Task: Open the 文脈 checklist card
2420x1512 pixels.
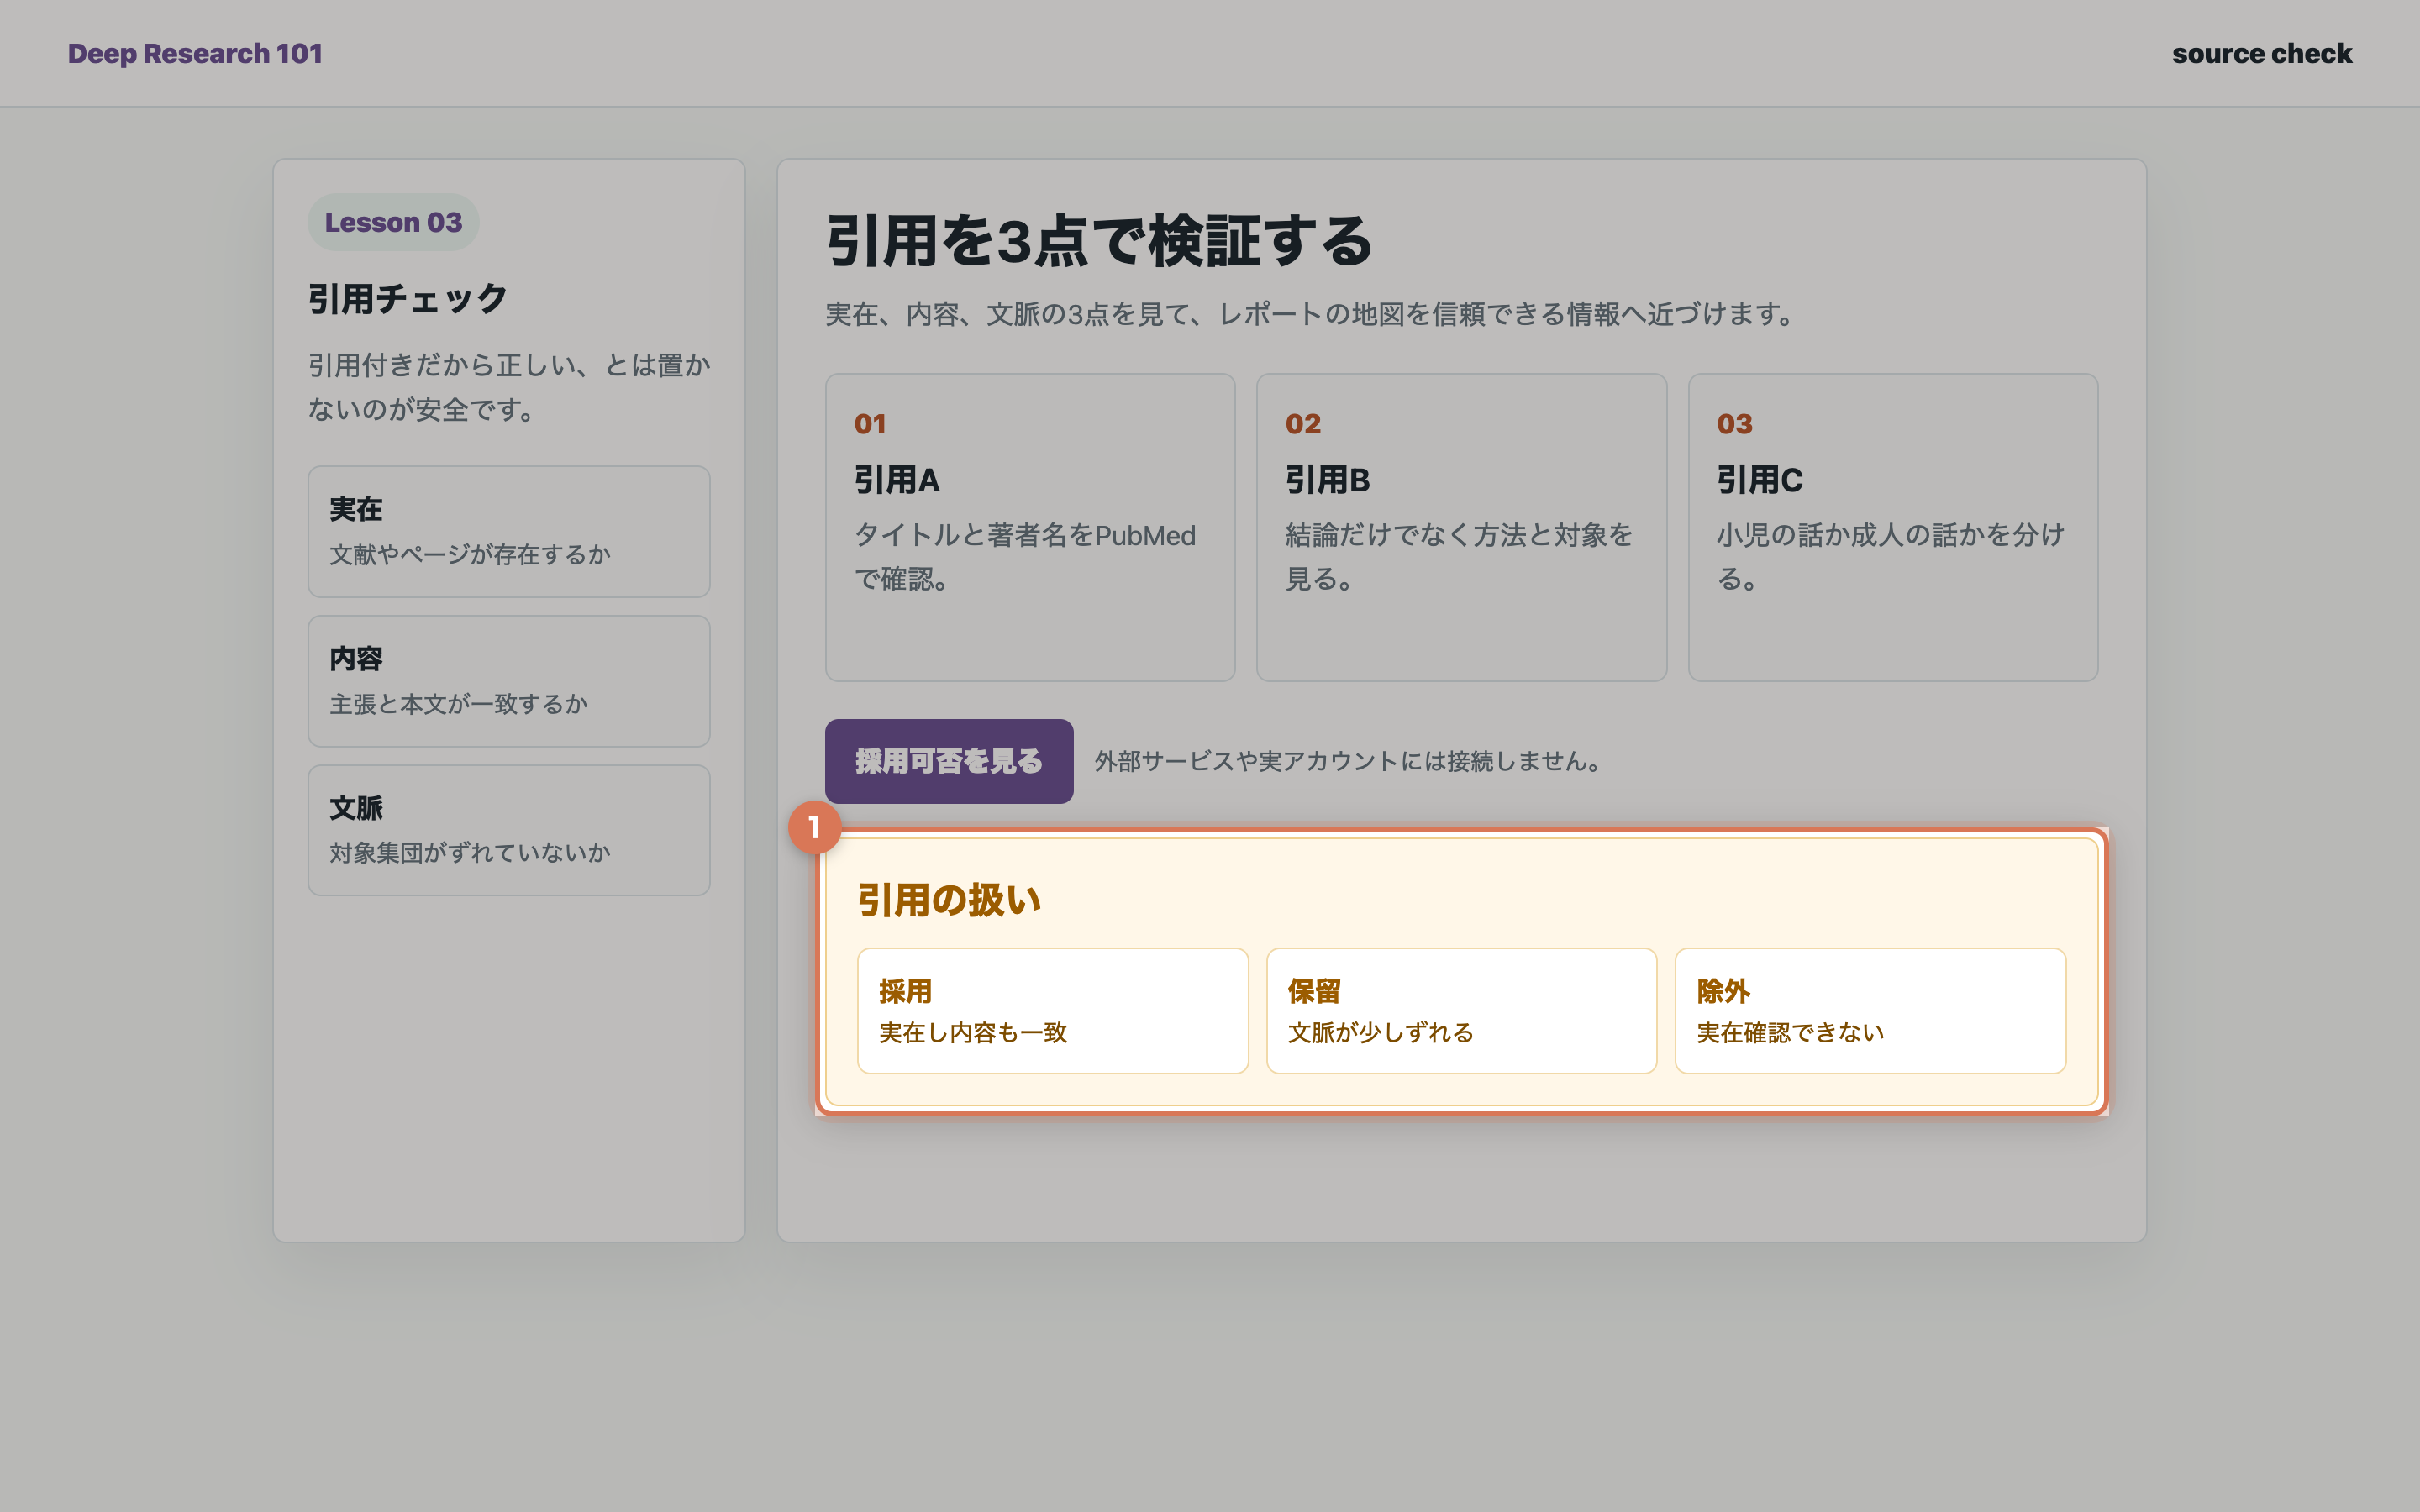Action: coord(509,830)
